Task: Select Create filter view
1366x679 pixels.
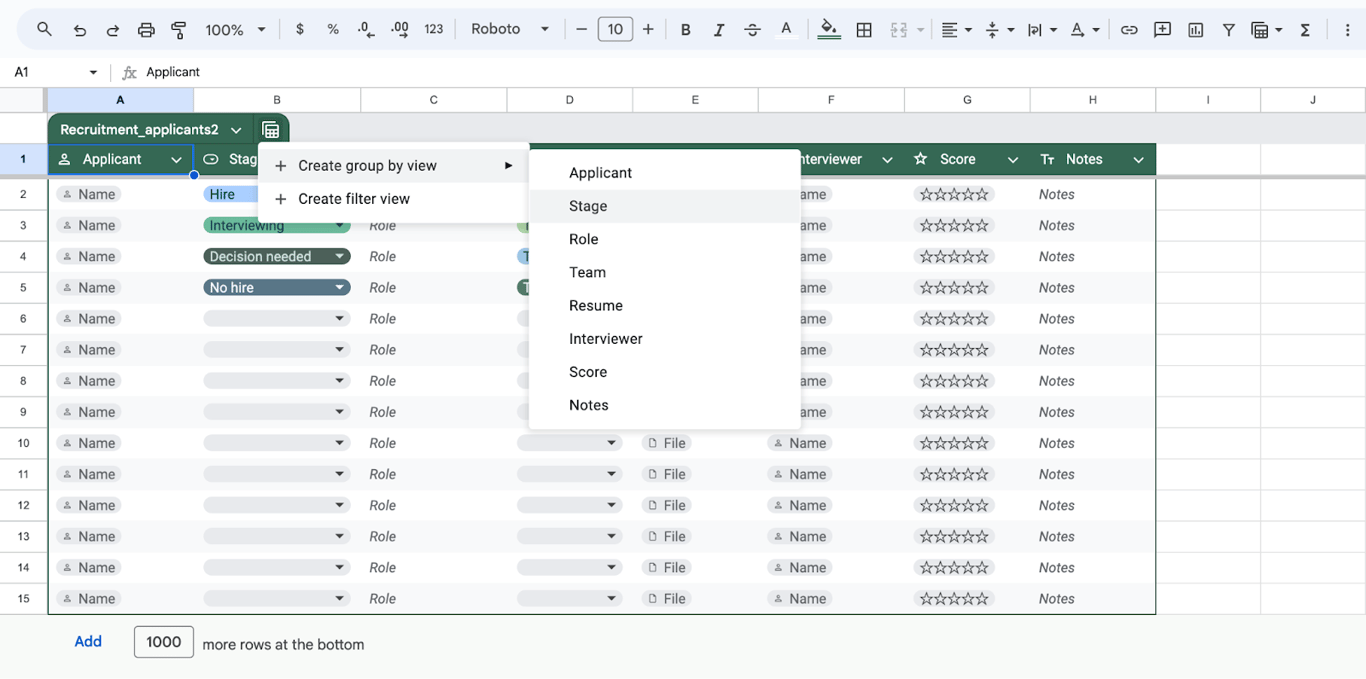Action: pos(393,199)
